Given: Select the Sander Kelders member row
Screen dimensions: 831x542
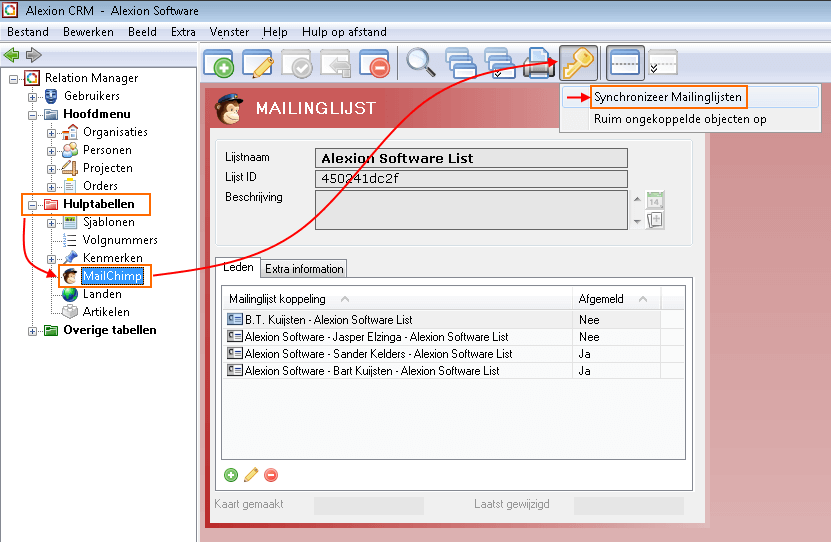Looking at the screenshot, I should click(454, 354).
